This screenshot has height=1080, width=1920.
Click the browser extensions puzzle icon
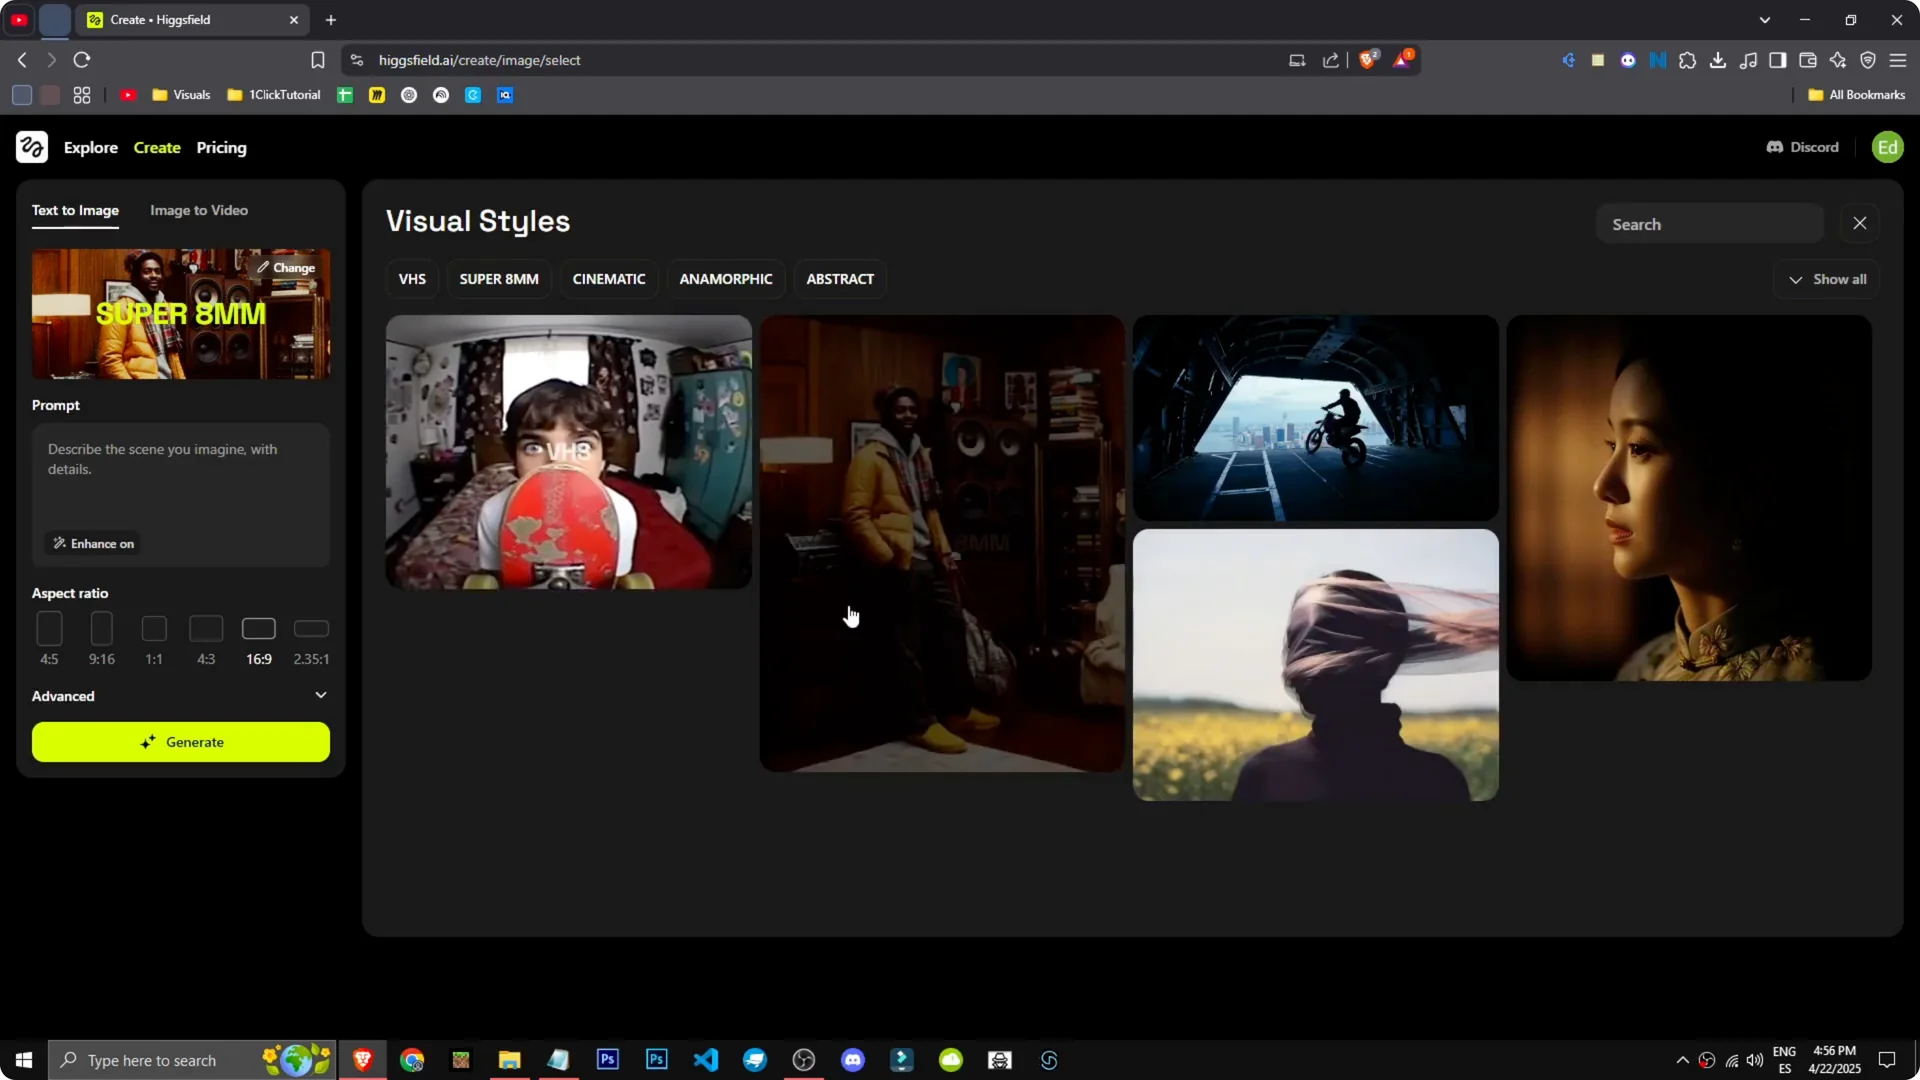pyautogui.click(x=1689, y=60)
